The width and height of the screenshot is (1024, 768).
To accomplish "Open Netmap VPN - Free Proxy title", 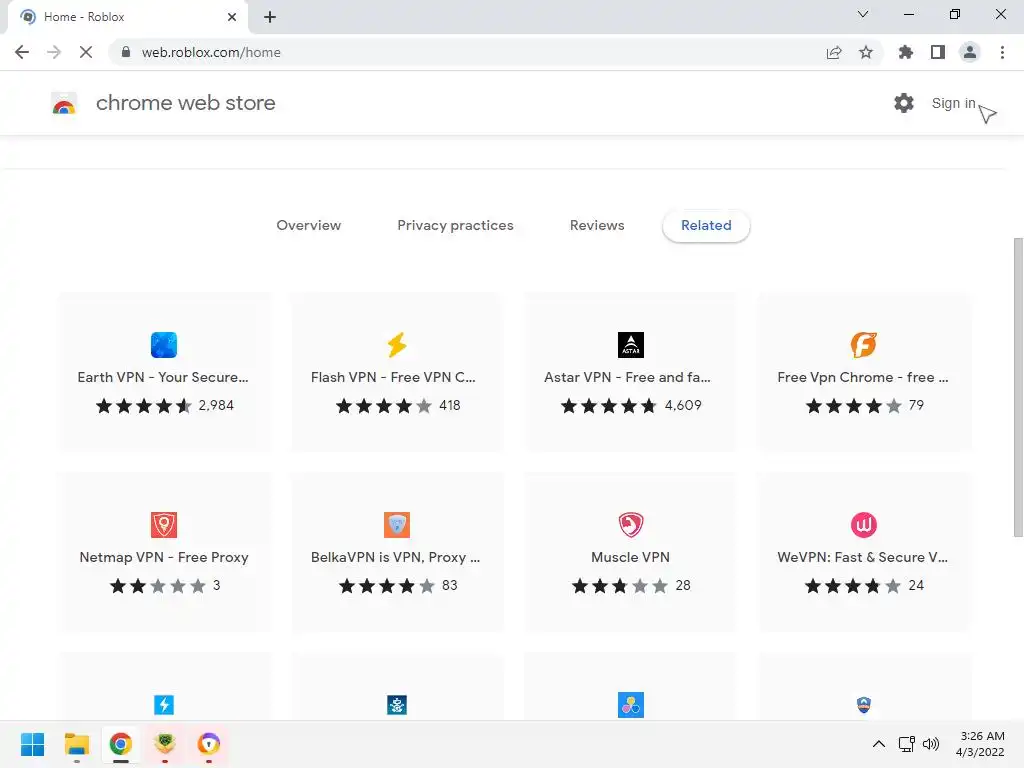I will click(x=164, y=557).
